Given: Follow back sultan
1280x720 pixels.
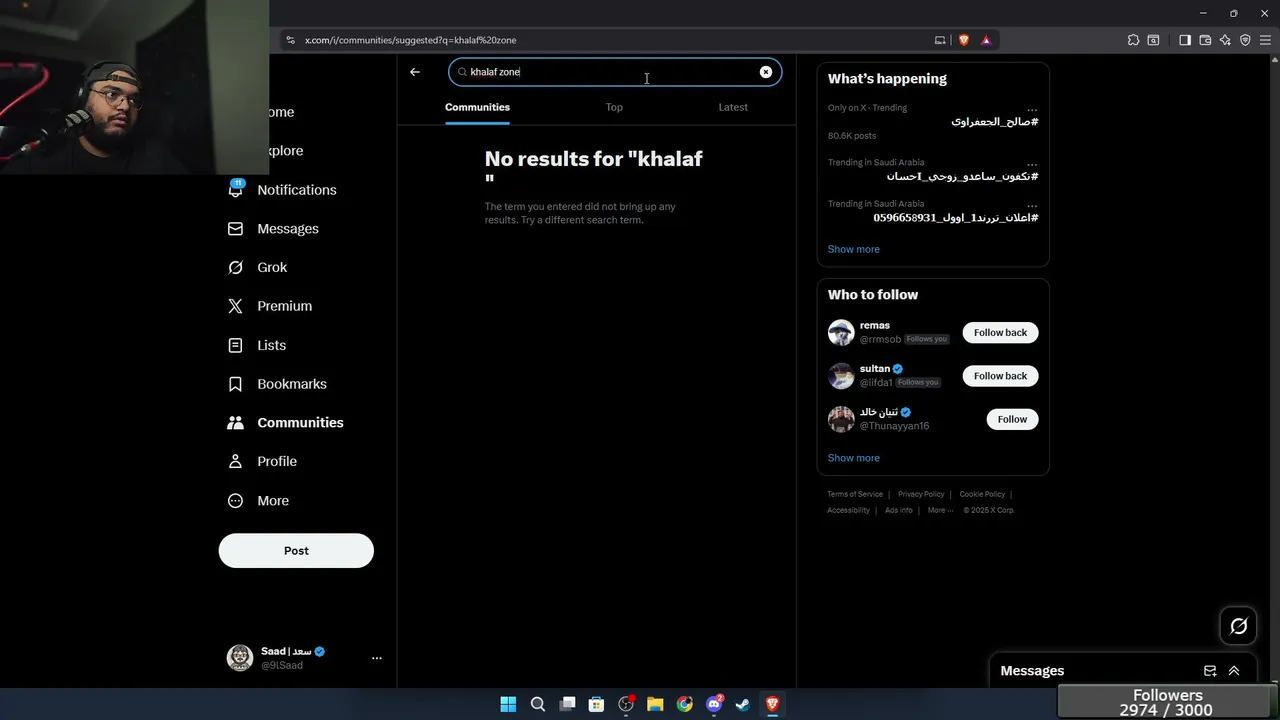Looking at the screenshot, I should click(1000, 376).
